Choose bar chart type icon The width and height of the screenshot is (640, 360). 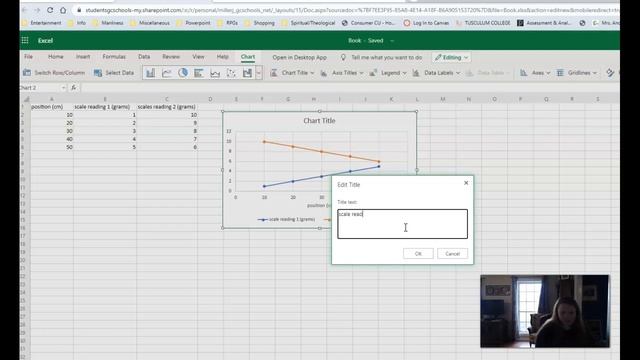coord(199,73)
